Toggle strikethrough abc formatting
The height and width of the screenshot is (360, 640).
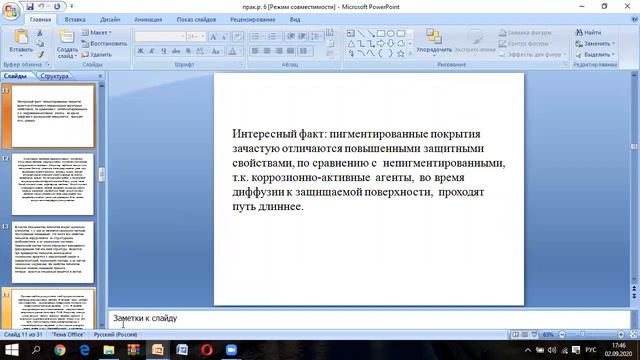point(176,51)
